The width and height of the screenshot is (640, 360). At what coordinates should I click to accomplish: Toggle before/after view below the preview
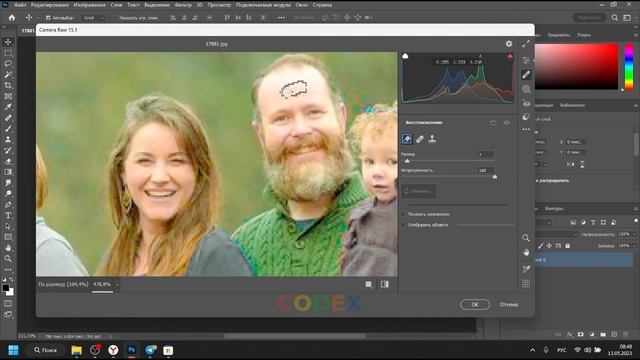[384, 284]
